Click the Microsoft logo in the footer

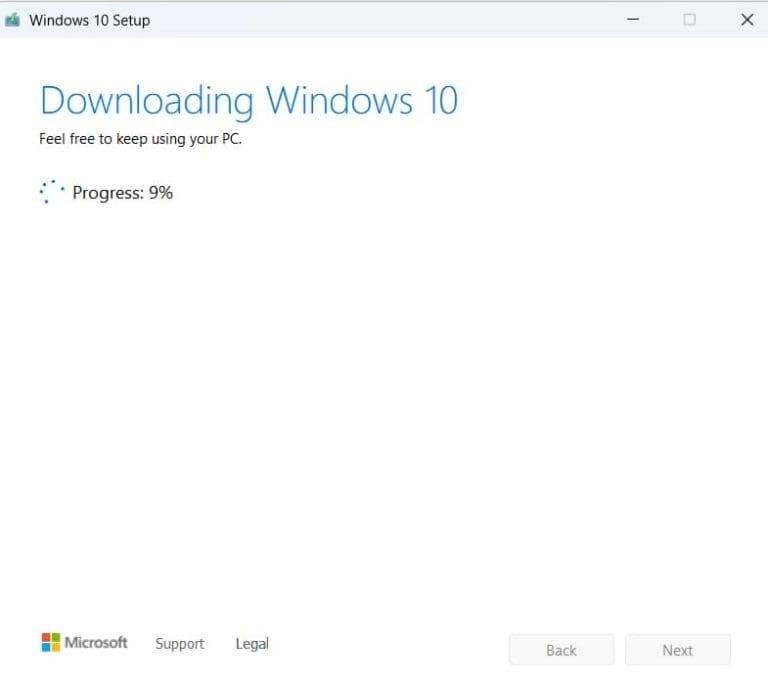pos(84,642)
